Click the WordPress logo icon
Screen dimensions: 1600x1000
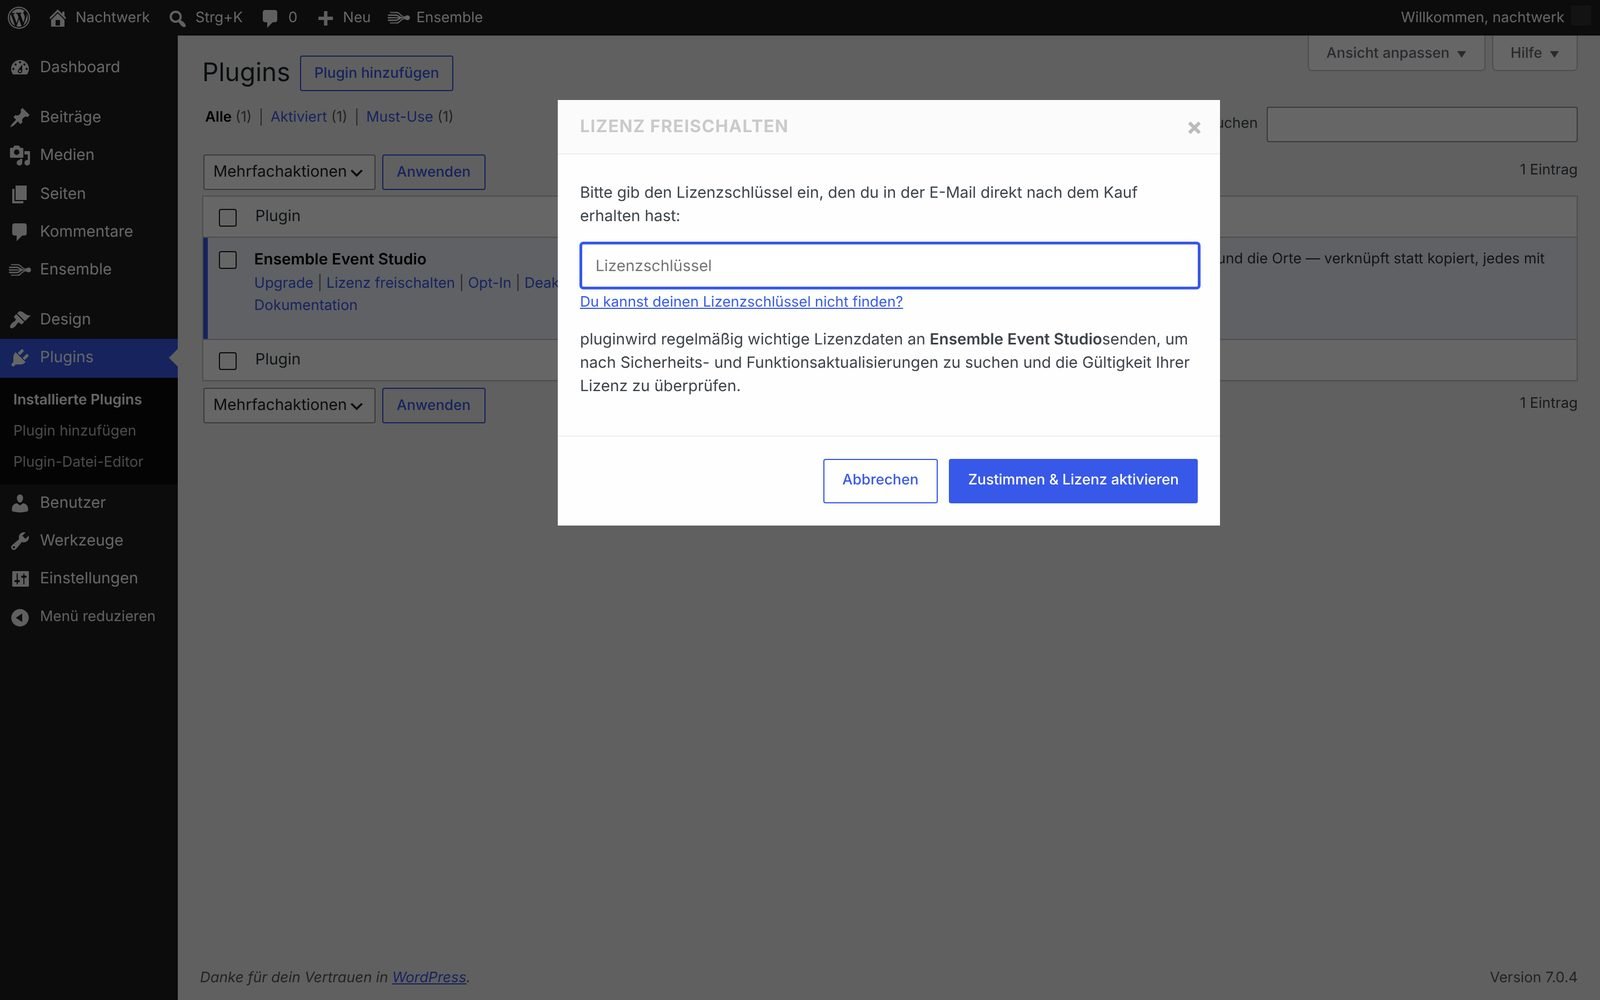click(x=19, y=17)
